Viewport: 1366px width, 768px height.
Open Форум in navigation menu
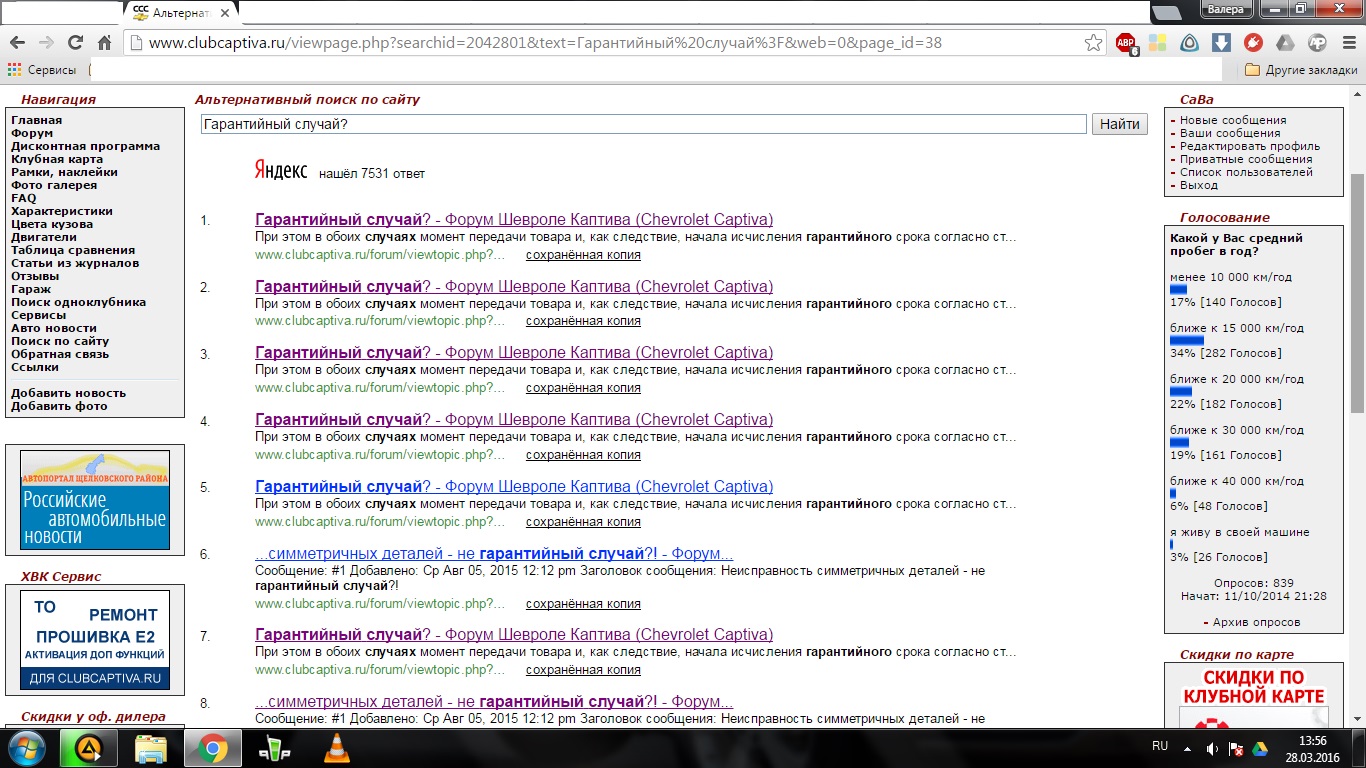click(x=32, y=133)
